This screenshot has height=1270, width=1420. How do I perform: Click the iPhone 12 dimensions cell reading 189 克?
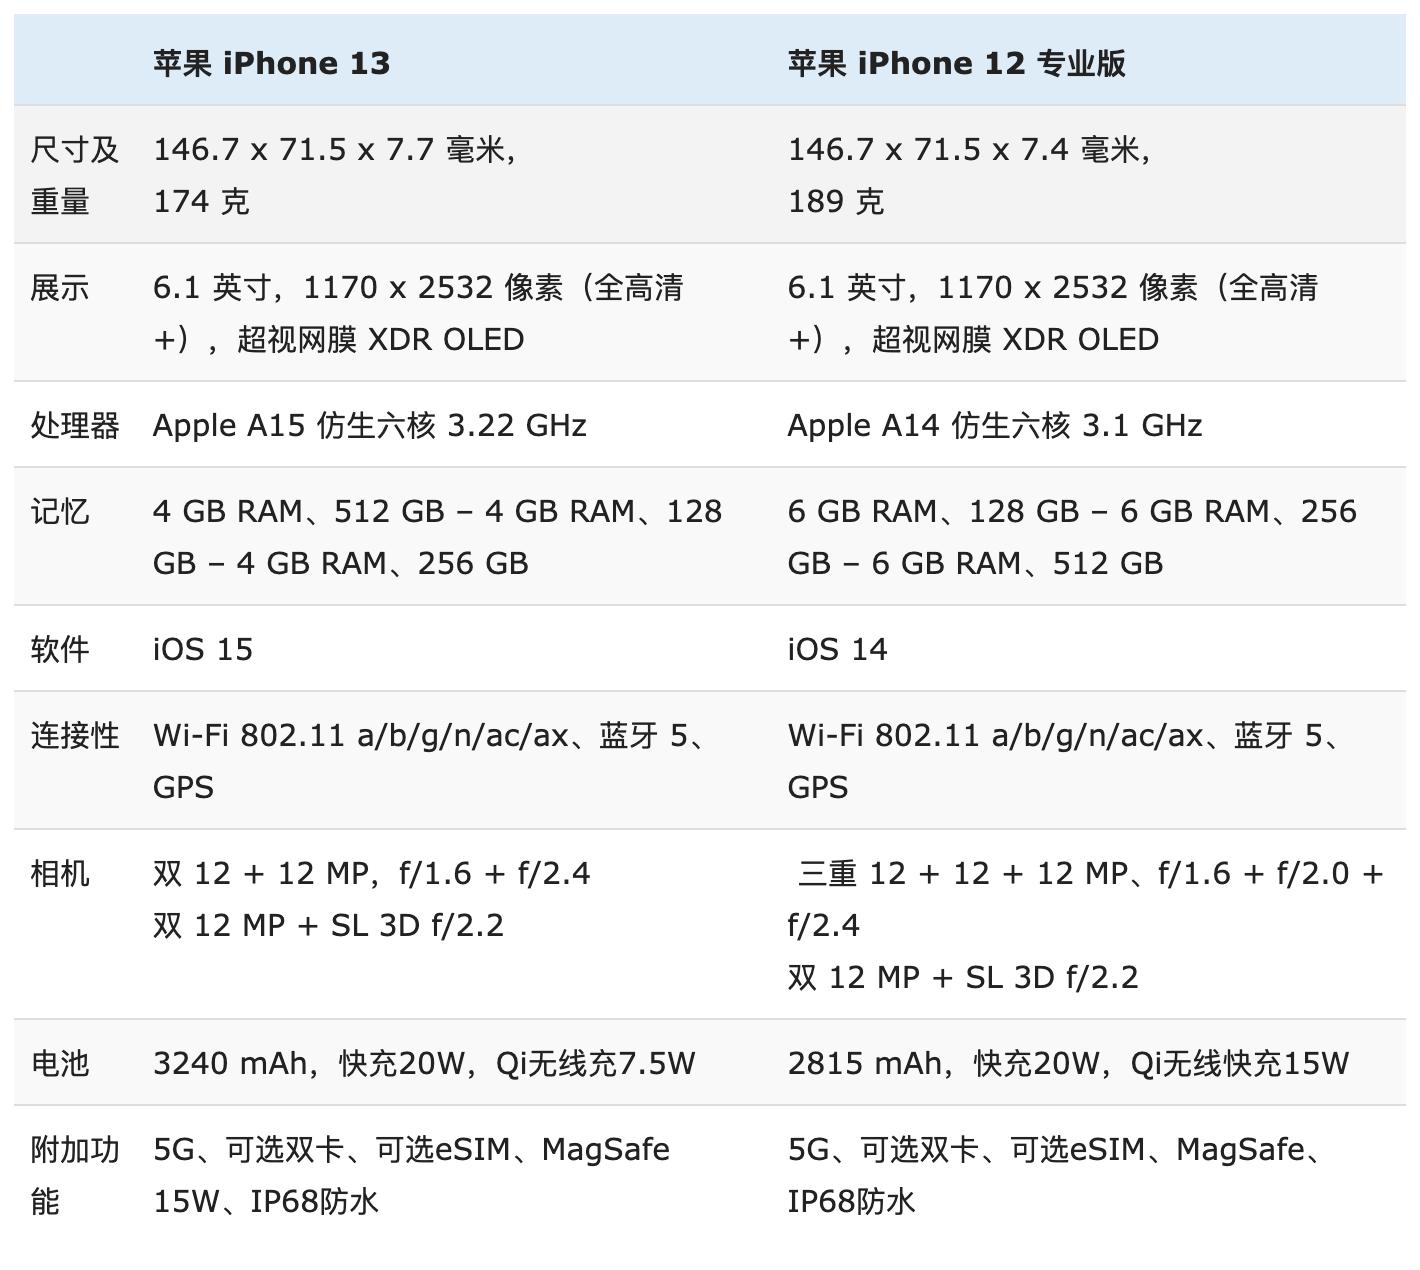(970, 175)
